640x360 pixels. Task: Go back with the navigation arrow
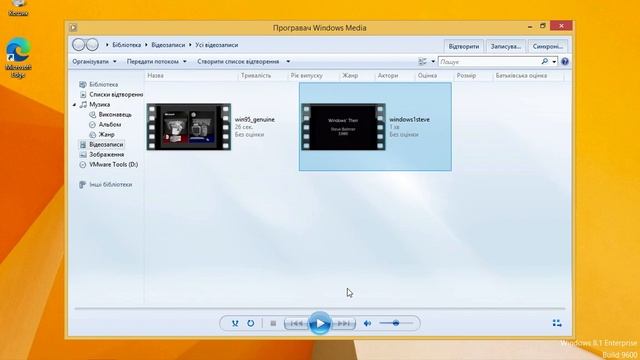pos(78,44)
